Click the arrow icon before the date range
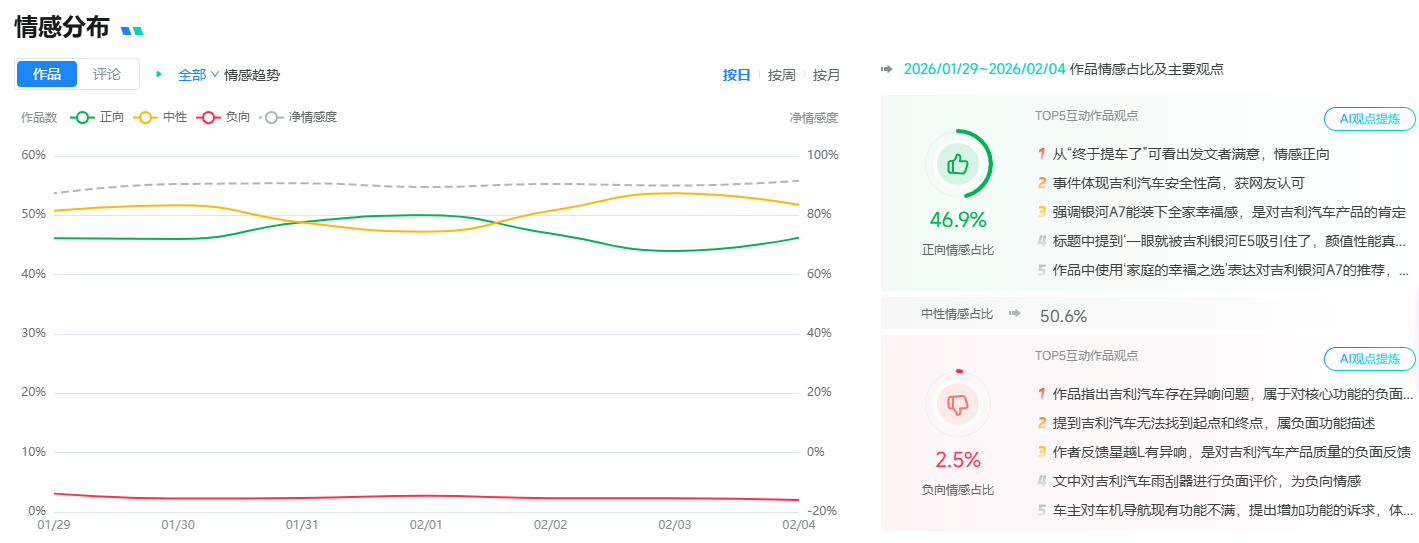The image size is (1419, 543). click(x=887, y=69)
